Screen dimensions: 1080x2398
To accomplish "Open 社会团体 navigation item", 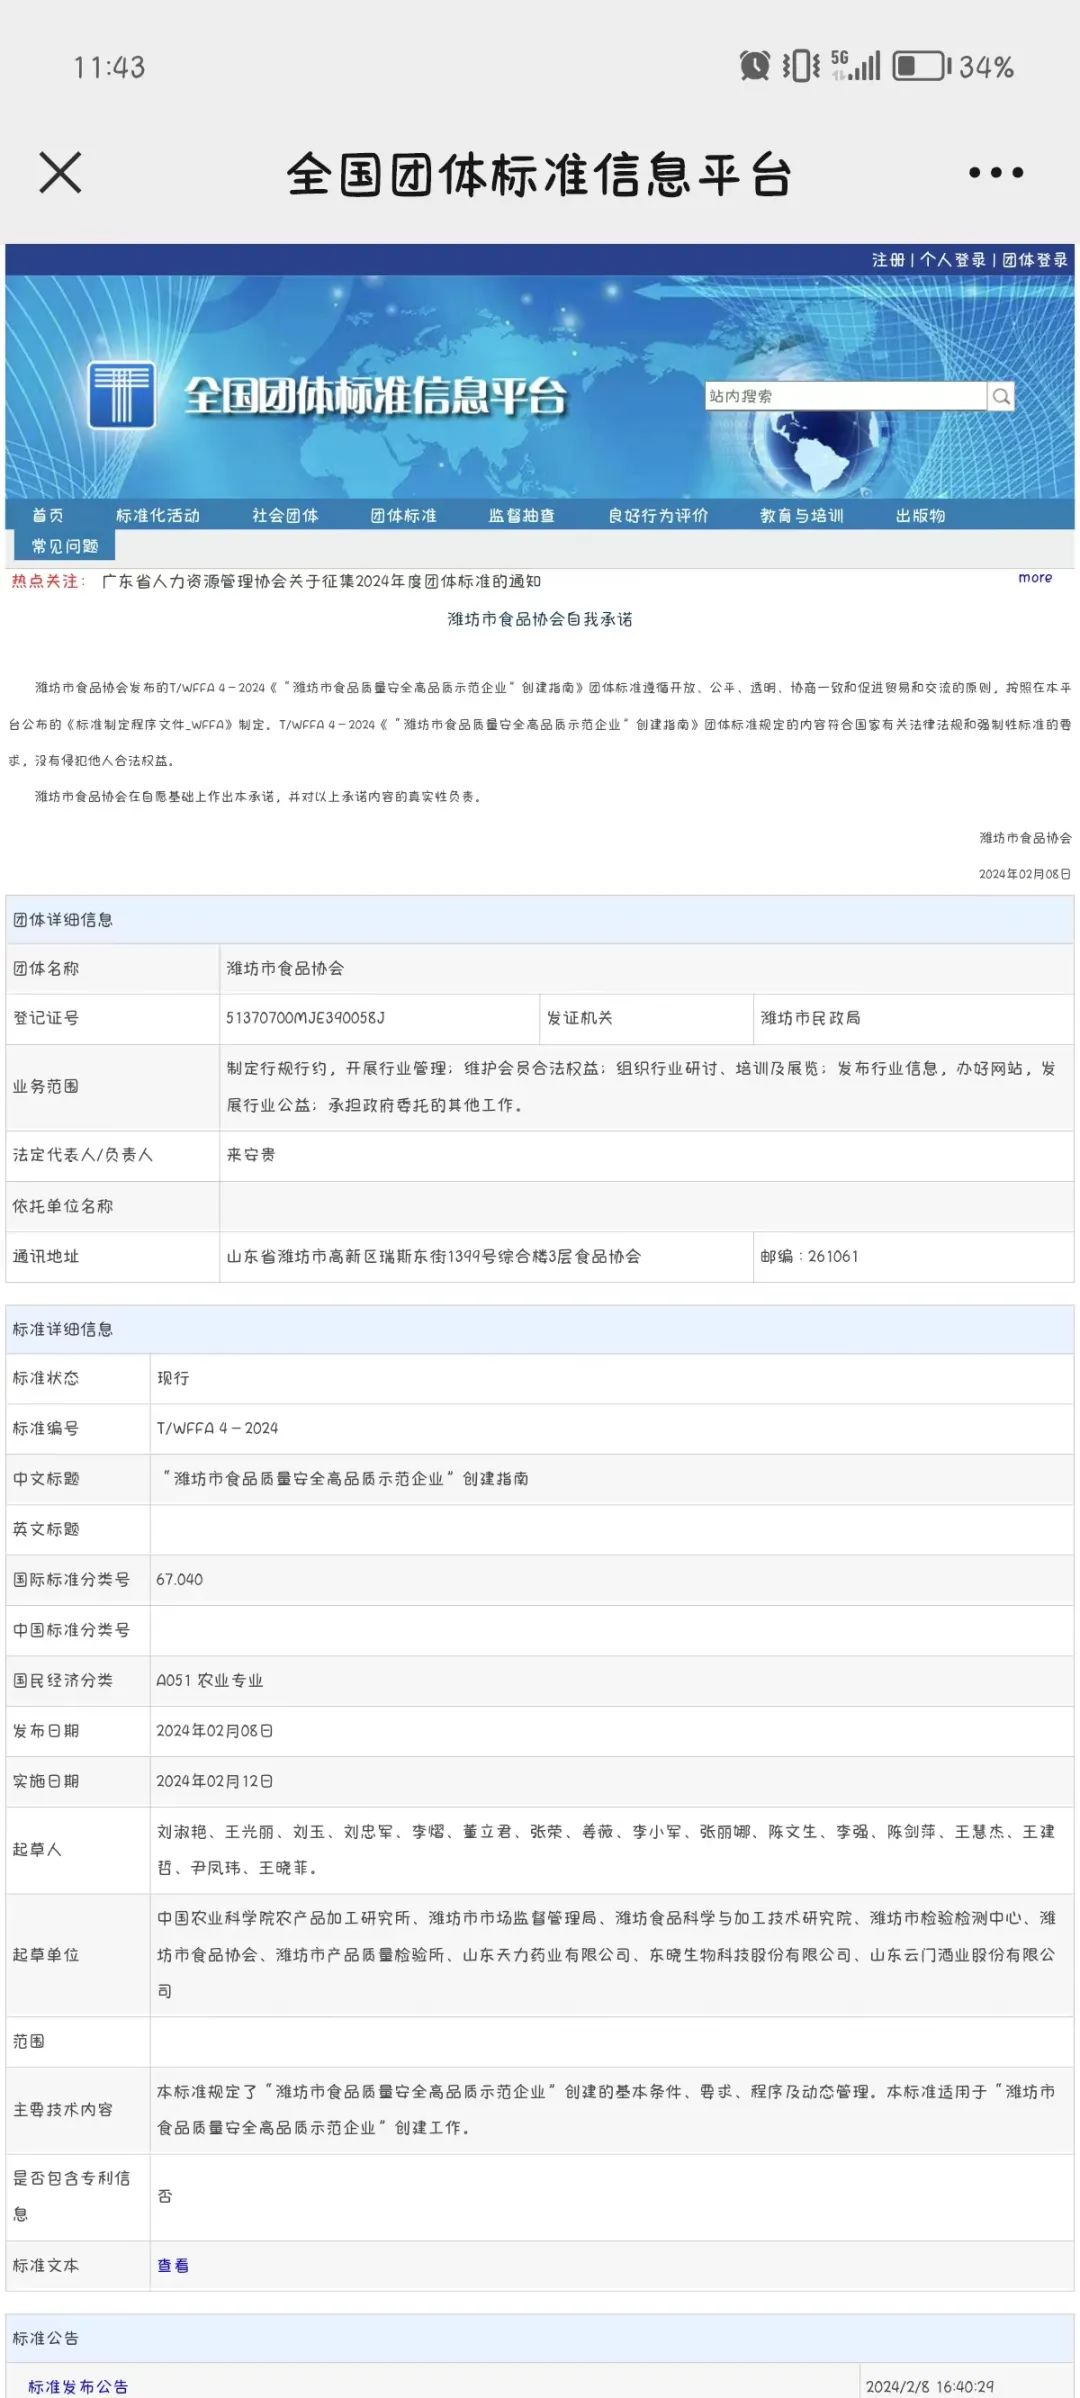I will click(285, 516).
